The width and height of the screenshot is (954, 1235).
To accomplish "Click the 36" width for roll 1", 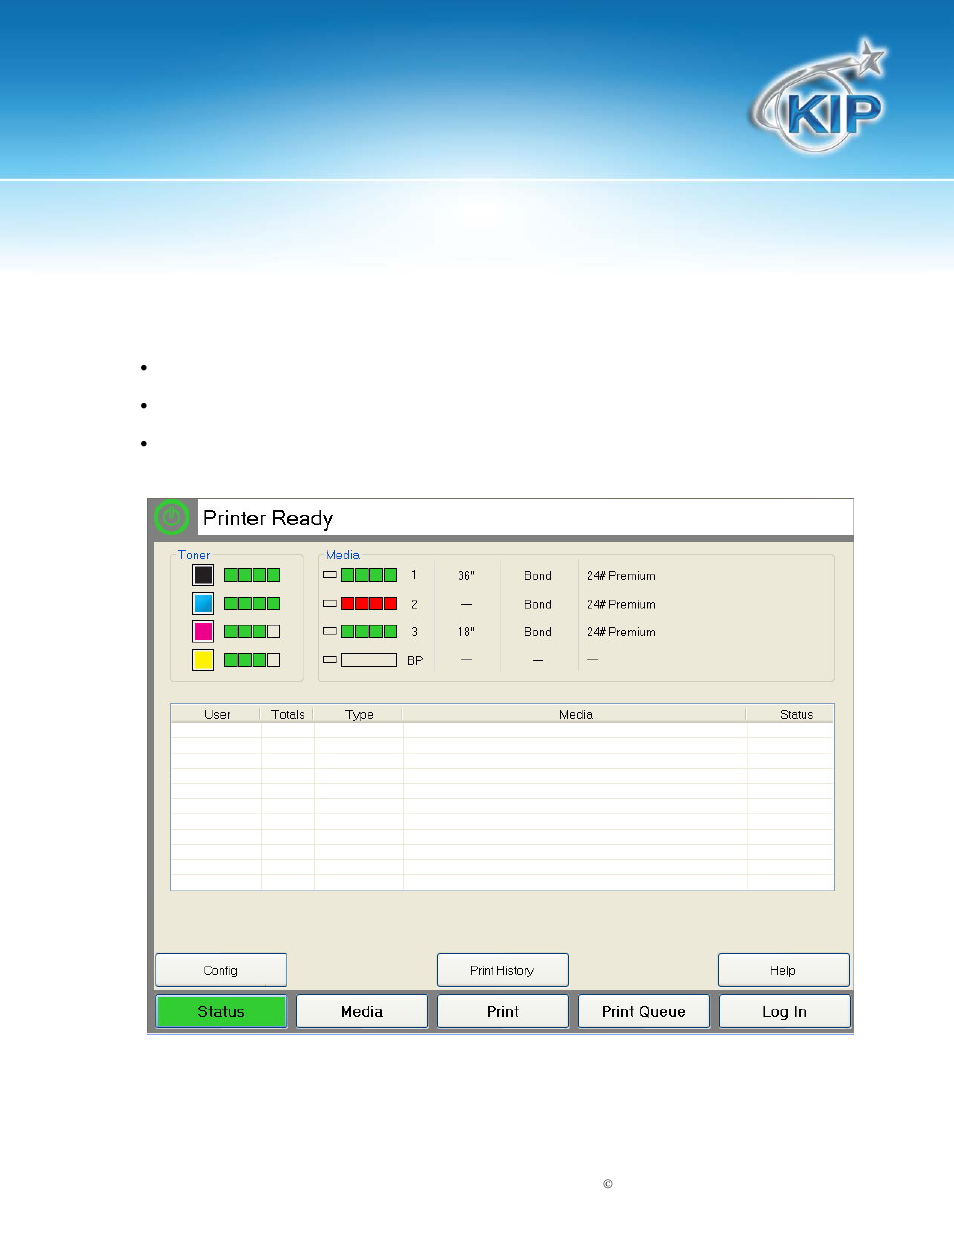I will (x=466, y=576).
